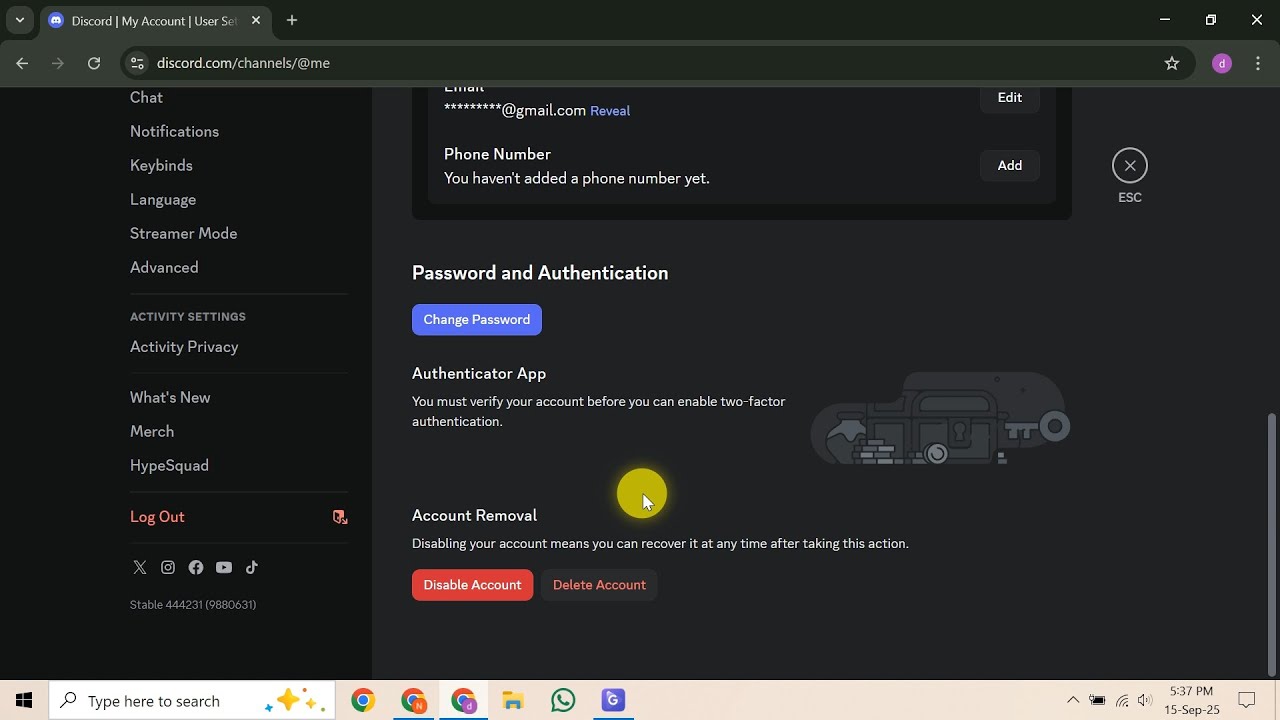The height and width of the screenshot is (720, 1280).
Task: Open the purple G app in taskbar
Action: tap(613, 700)
